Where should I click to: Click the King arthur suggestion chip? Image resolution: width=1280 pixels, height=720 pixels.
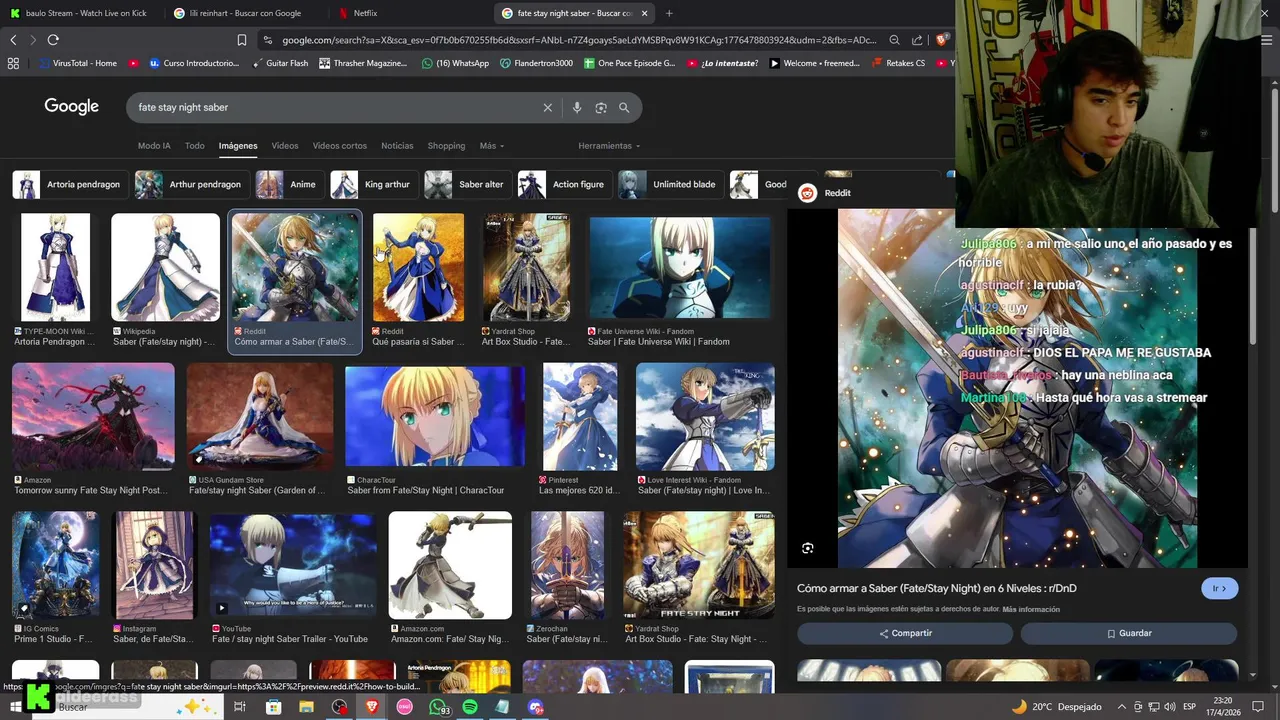click(373, 184)
